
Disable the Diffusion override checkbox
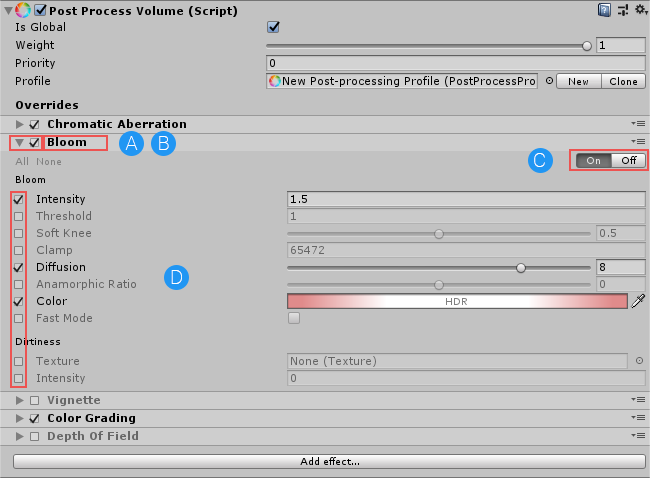click(19, 267)
